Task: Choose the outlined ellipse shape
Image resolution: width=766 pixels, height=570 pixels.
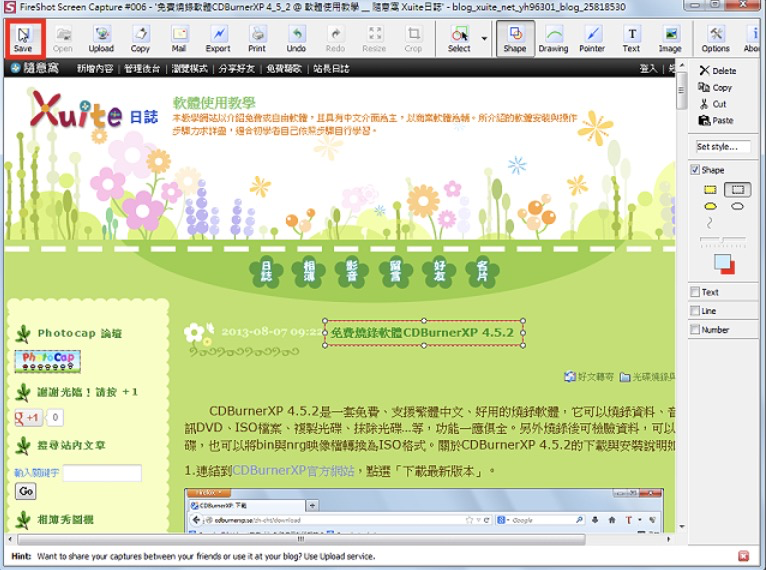Action: [x=738, y=207]
